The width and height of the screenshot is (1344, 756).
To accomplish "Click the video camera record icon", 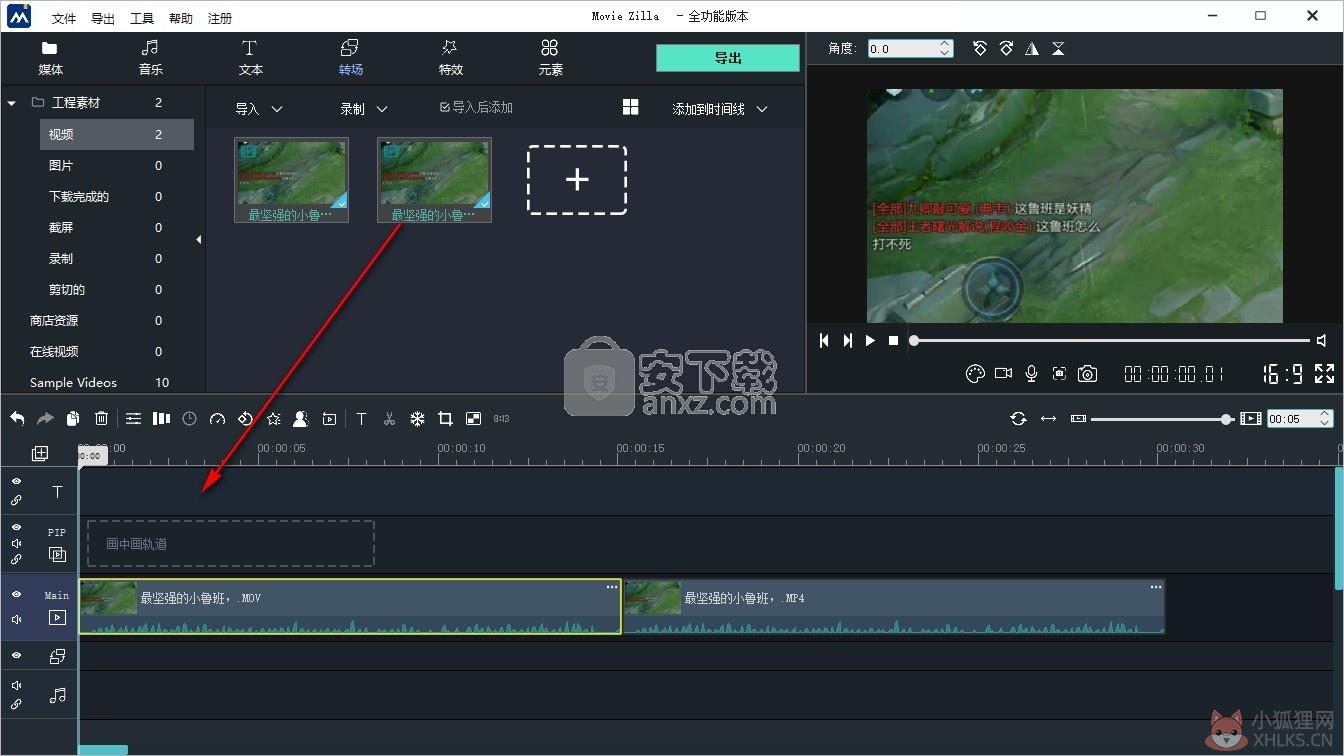I will pyautogui.click(x=1003, y=373).
